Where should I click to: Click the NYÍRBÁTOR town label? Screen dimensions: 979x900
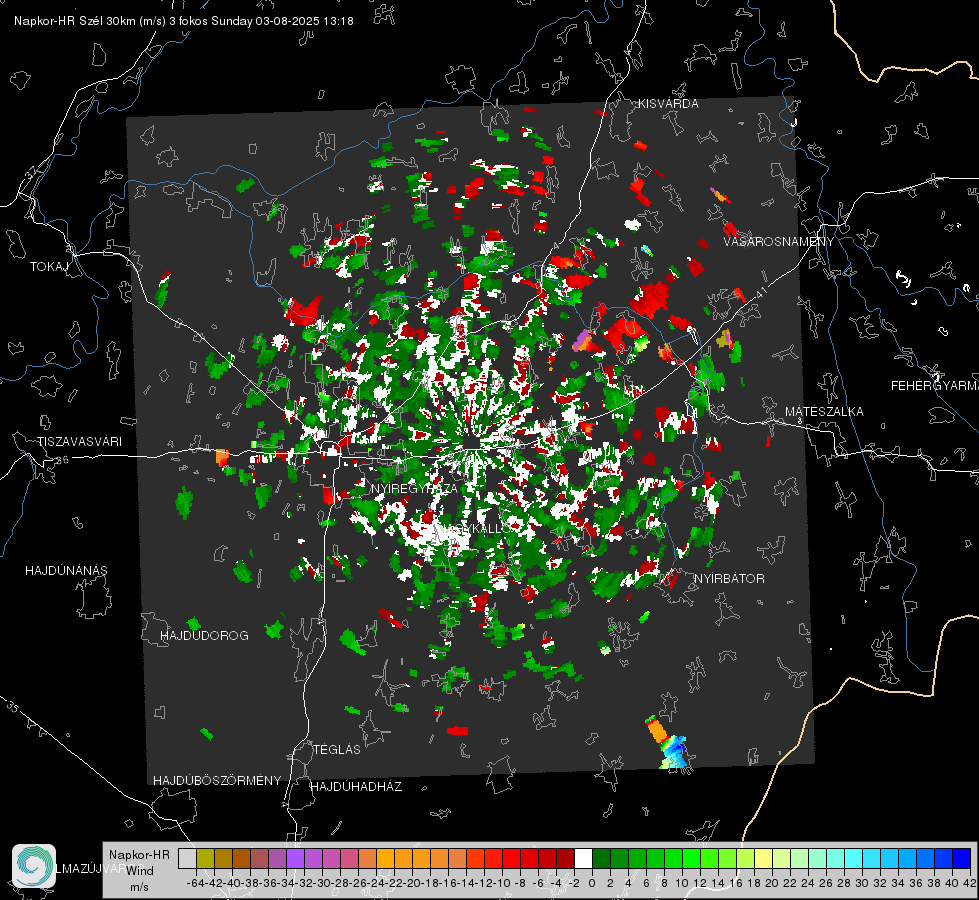[x=729, y=579]
